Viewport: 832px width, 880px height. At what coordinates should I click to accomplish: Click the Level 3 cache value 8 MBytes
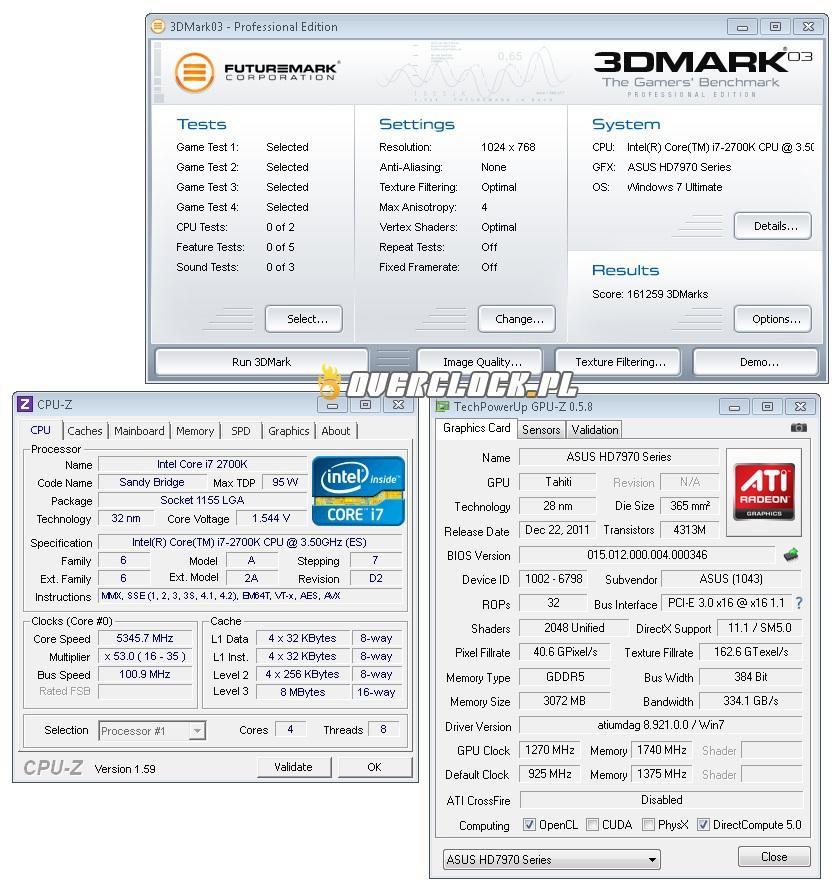coord(303,692)
